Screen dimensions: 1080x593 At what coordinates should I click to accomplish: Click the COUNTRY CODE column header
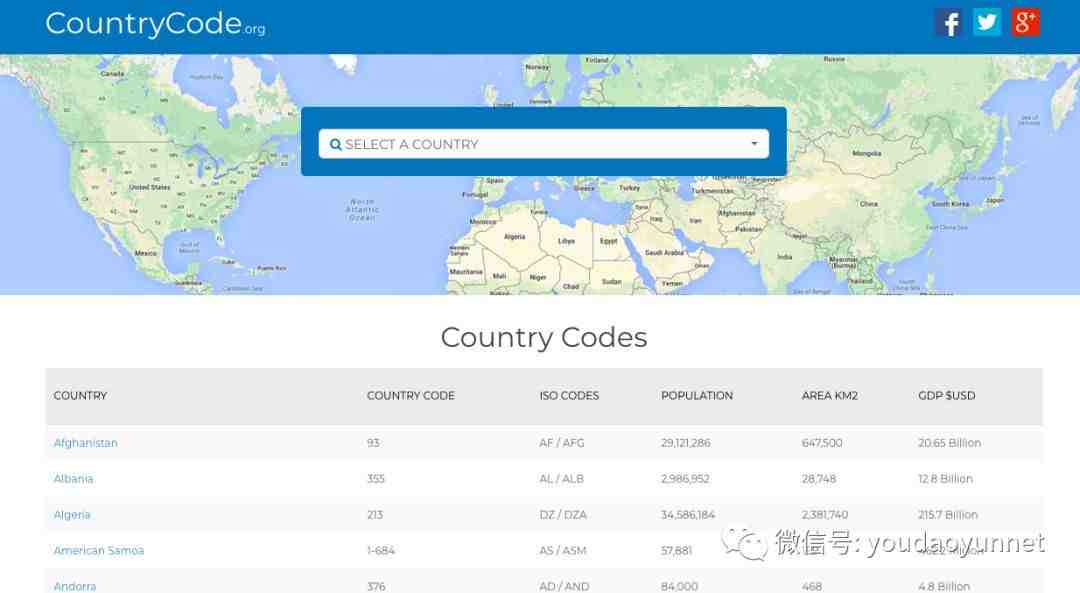[411, 396]
